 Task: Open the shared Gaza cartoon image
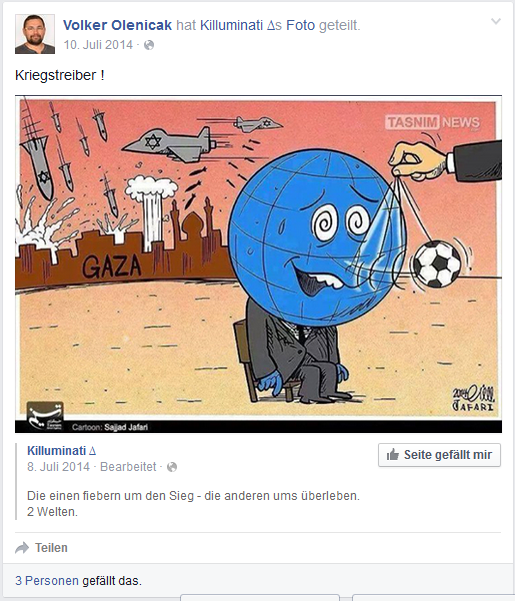(x=258, y=264)
